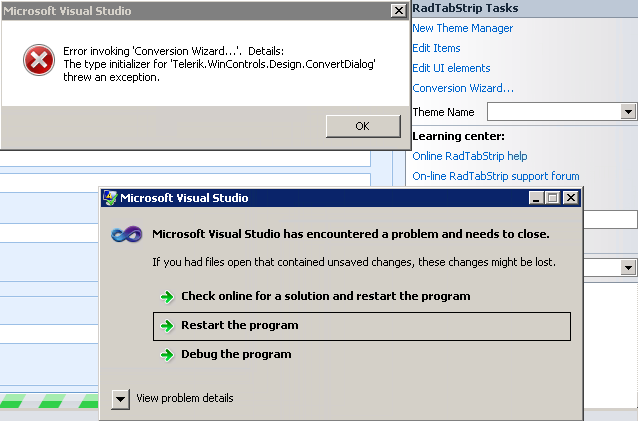Maximize the crash dialog window
This screenshot has width=638, height=421.
[x=553, y=198]
